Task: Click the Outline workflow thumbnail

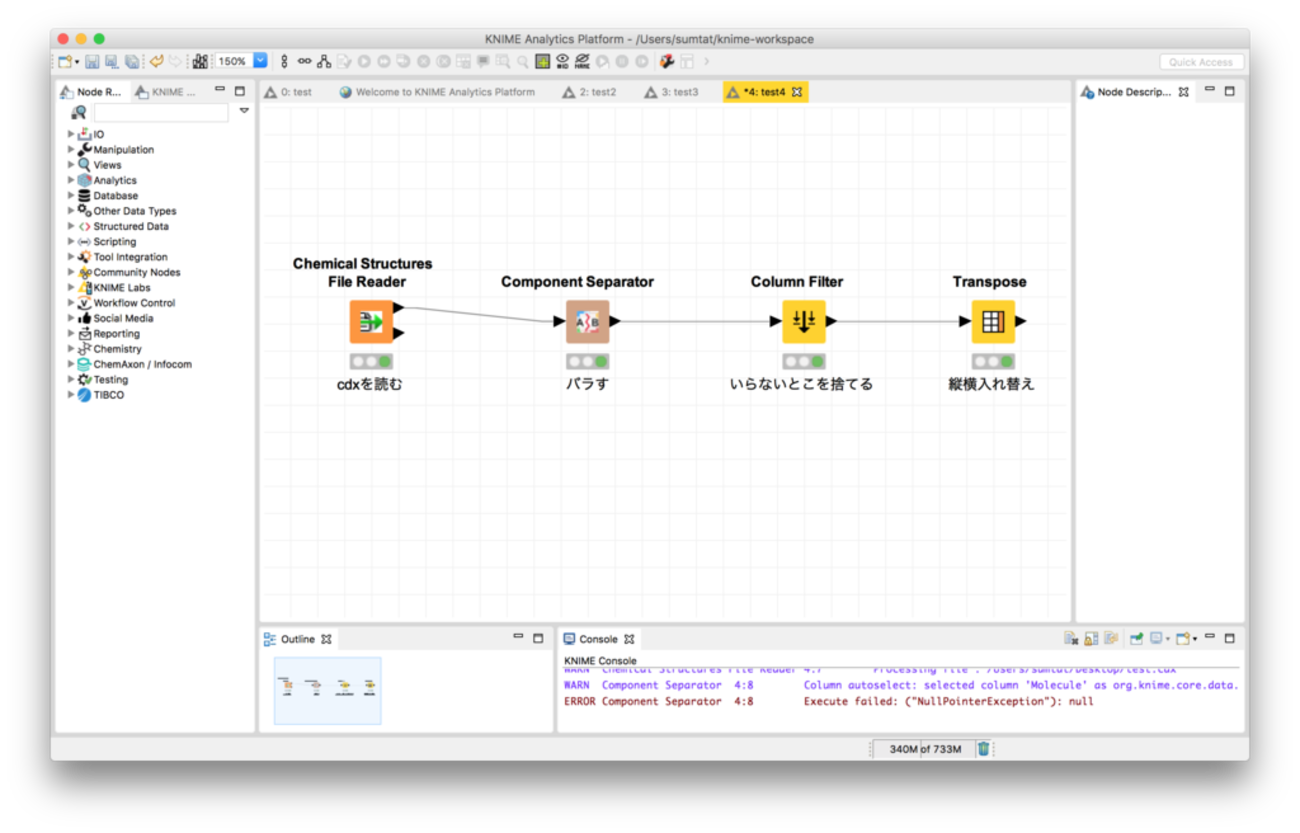Action: pyautogui.click(x=328, y=690)
